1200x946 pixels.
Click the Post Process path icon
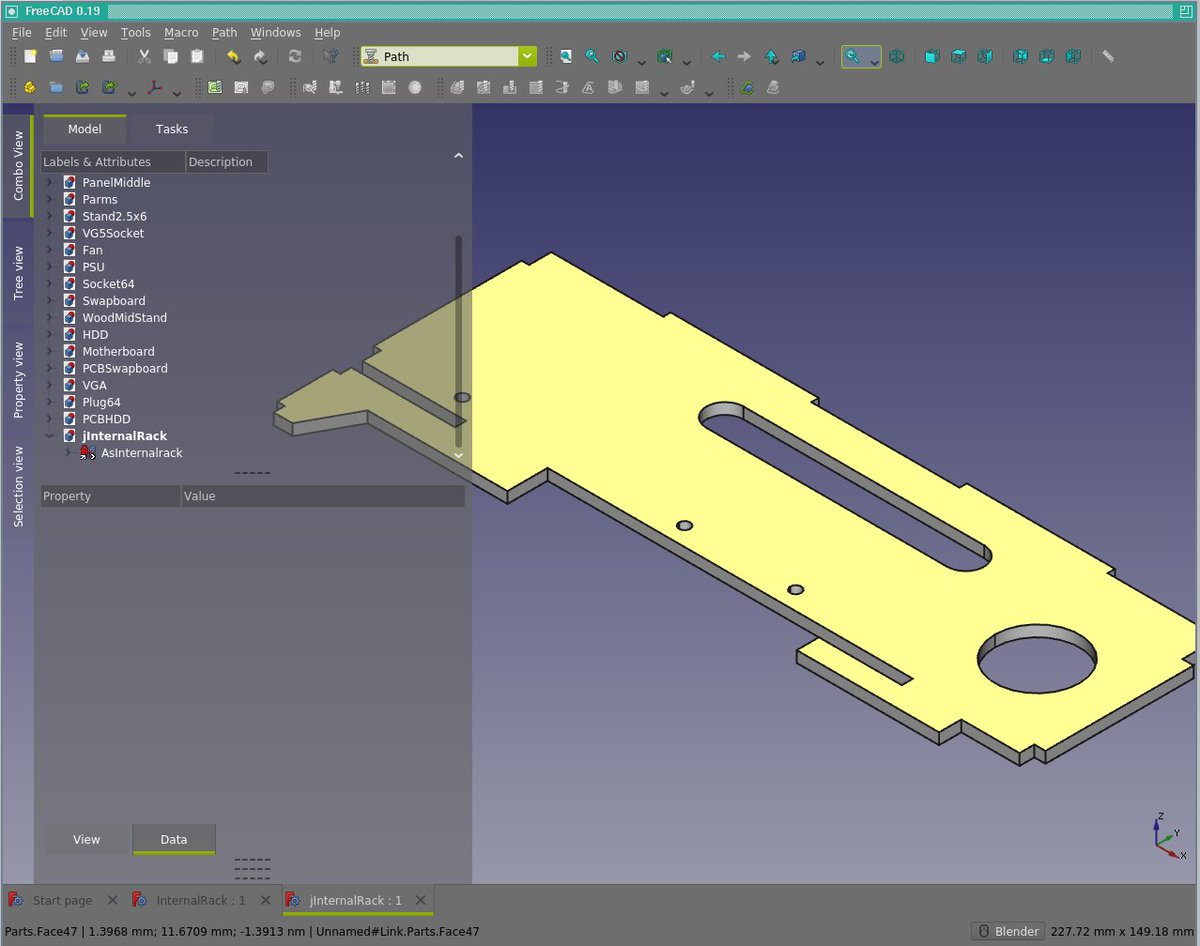(x=241, y=88)
